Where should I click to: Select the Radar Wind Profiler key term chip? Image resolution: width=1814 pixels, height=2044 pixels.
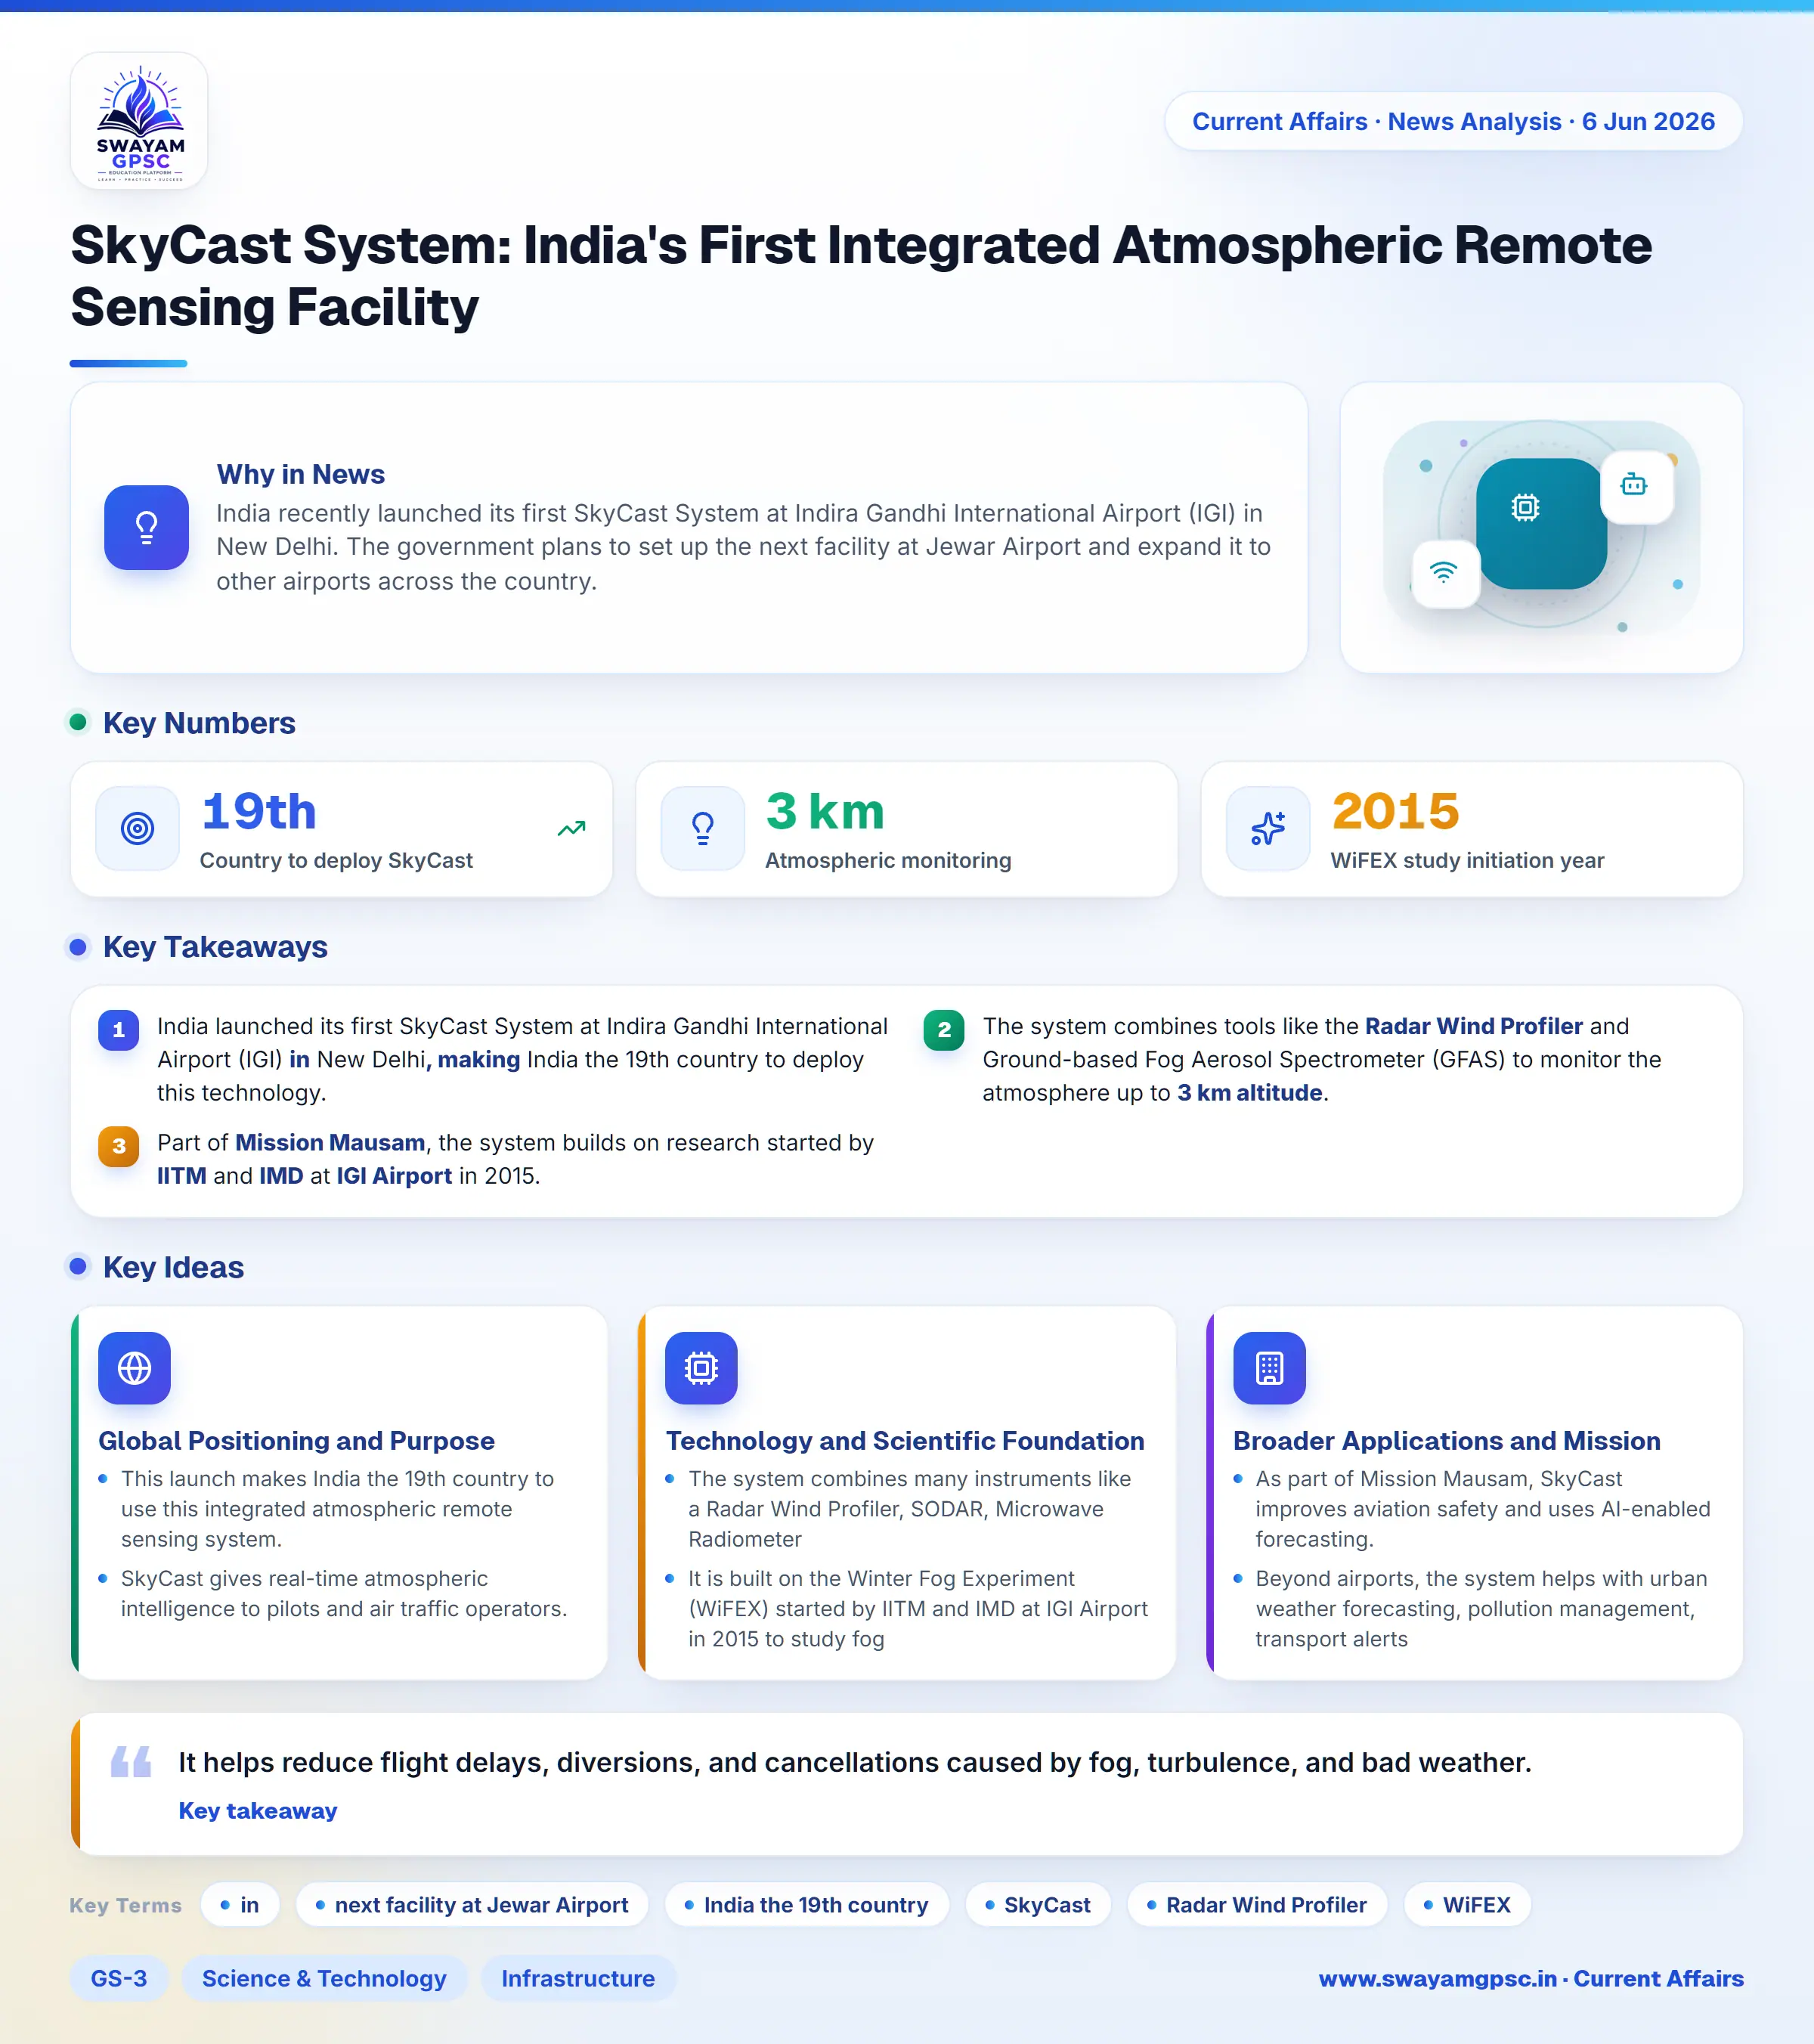point(1257,1905)
